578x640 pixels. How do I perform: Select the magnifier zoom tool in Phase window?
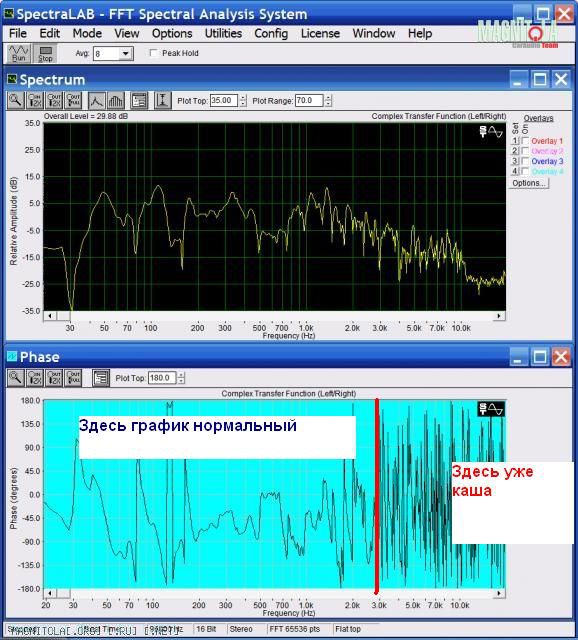16,378
